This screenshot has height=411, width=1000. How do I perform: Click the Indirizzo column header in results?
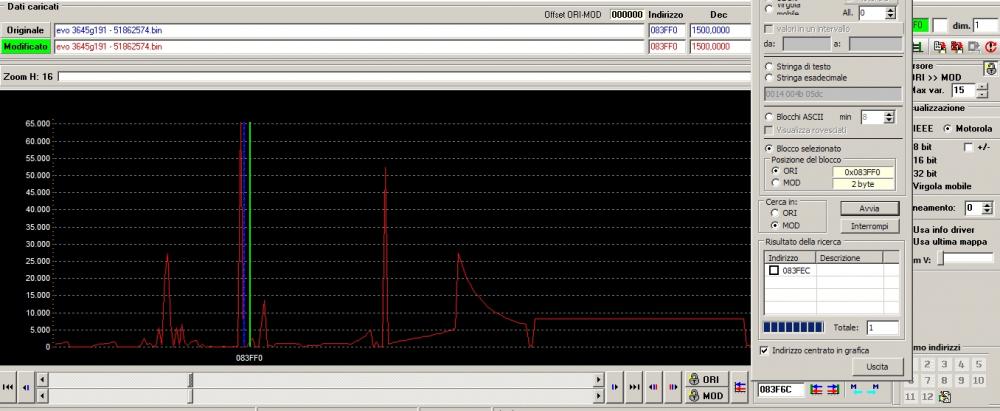[790, 258]
